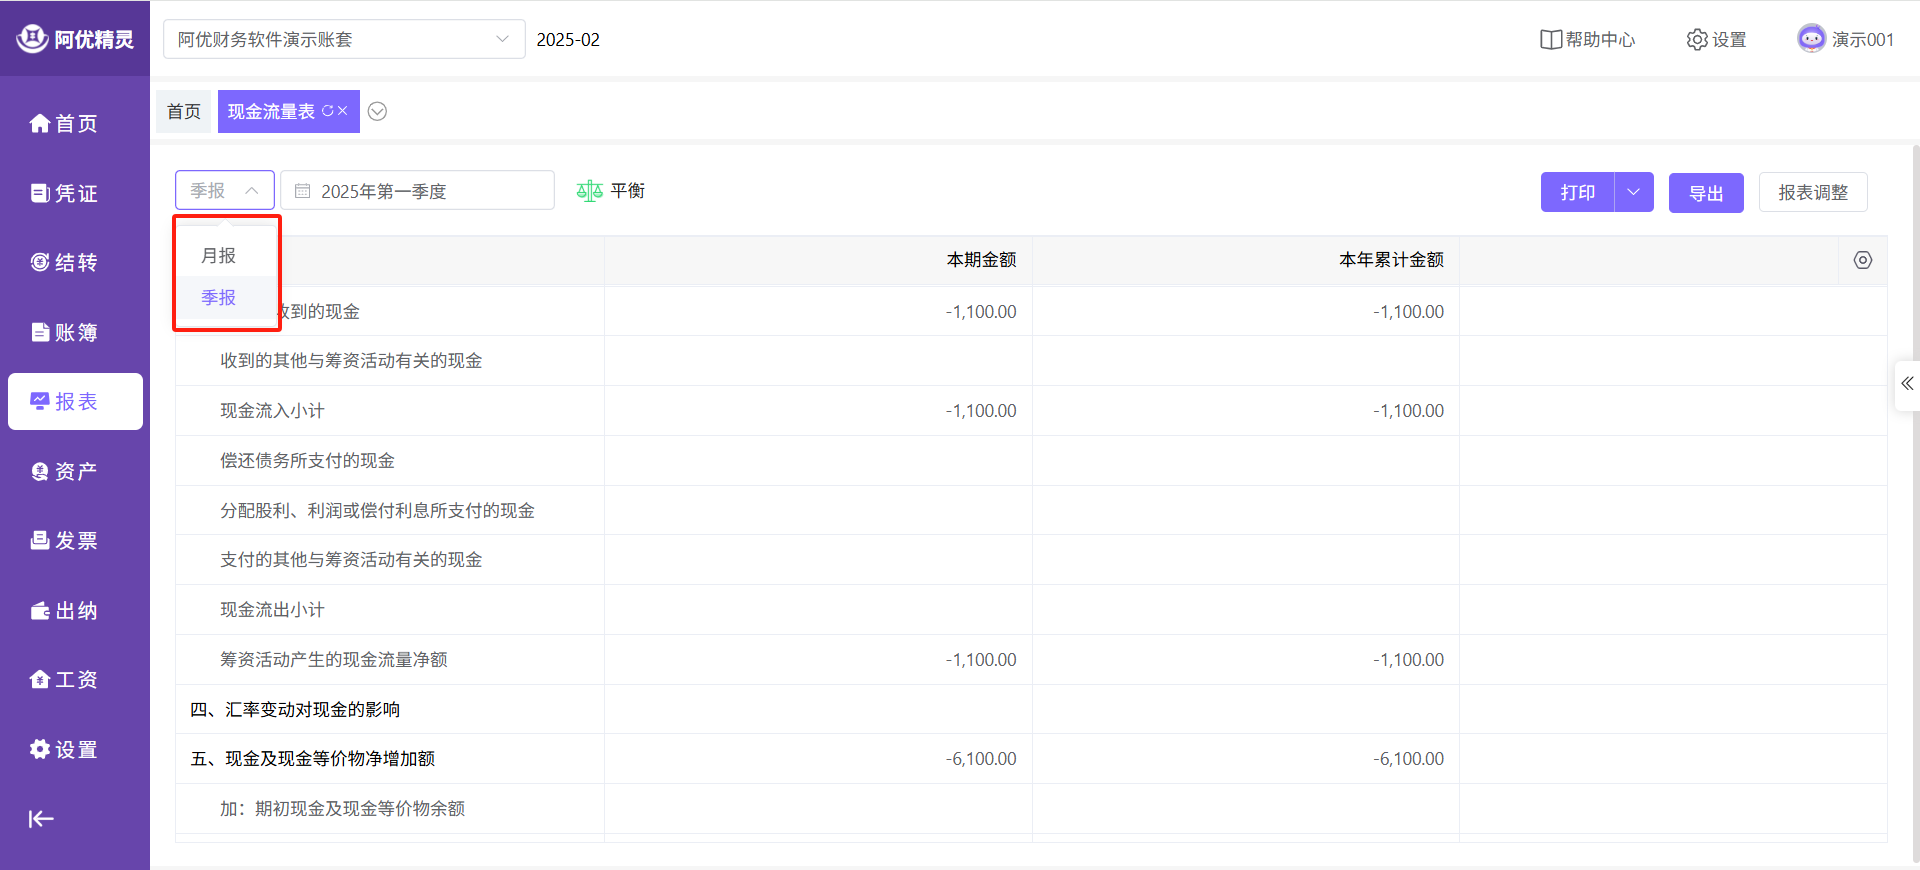Click the 报表调整 button
Screen dimensions: 1920x870
[1812, 192]
